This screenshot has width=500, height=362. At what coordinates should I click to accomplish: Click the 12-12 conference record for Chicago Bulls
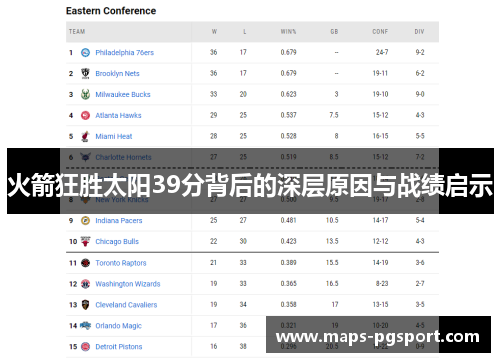tap(380, 241)
